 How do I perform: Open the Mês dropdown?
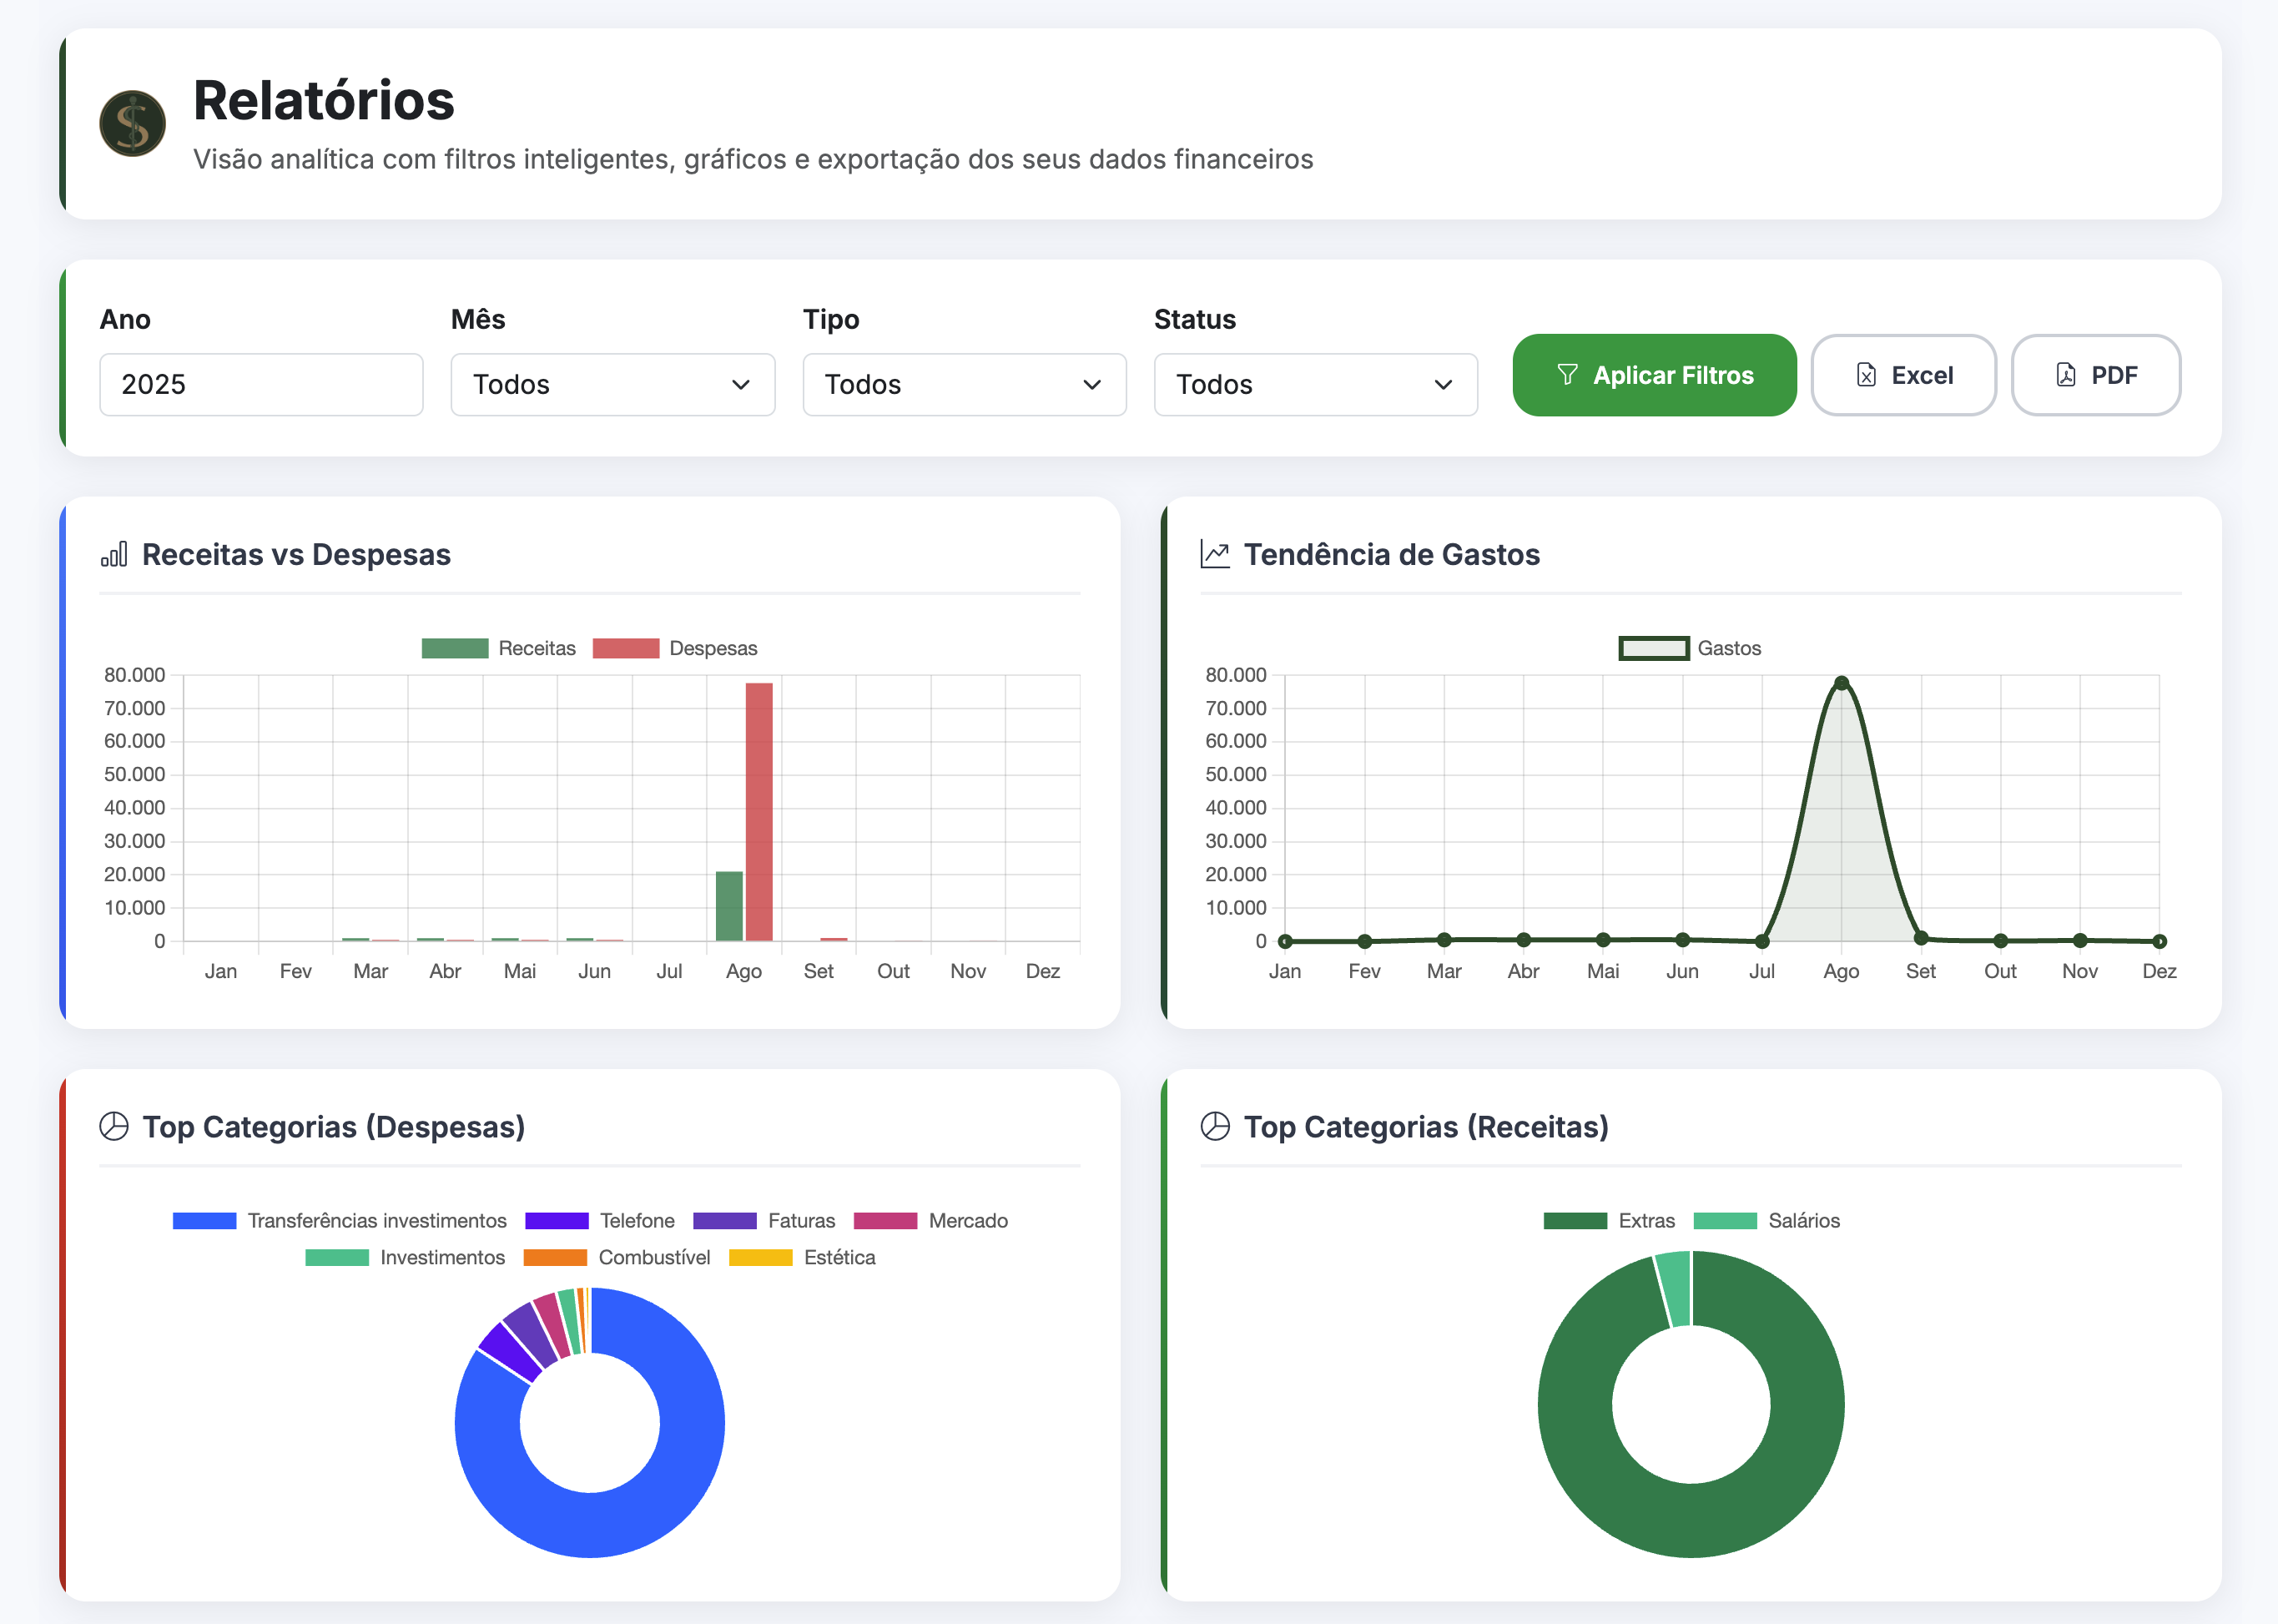pos(612,385)
